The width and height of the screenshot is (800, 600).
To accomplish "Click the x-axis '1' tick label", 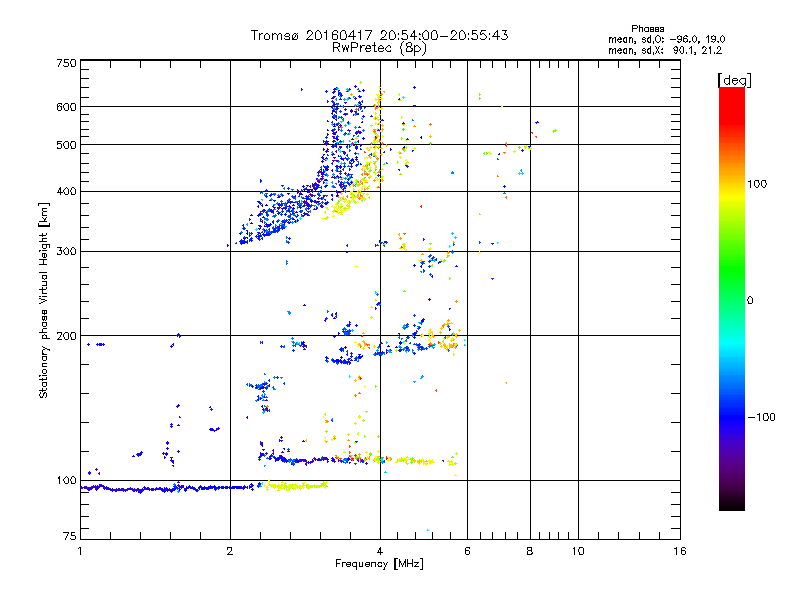I will [x=80, y=551].
